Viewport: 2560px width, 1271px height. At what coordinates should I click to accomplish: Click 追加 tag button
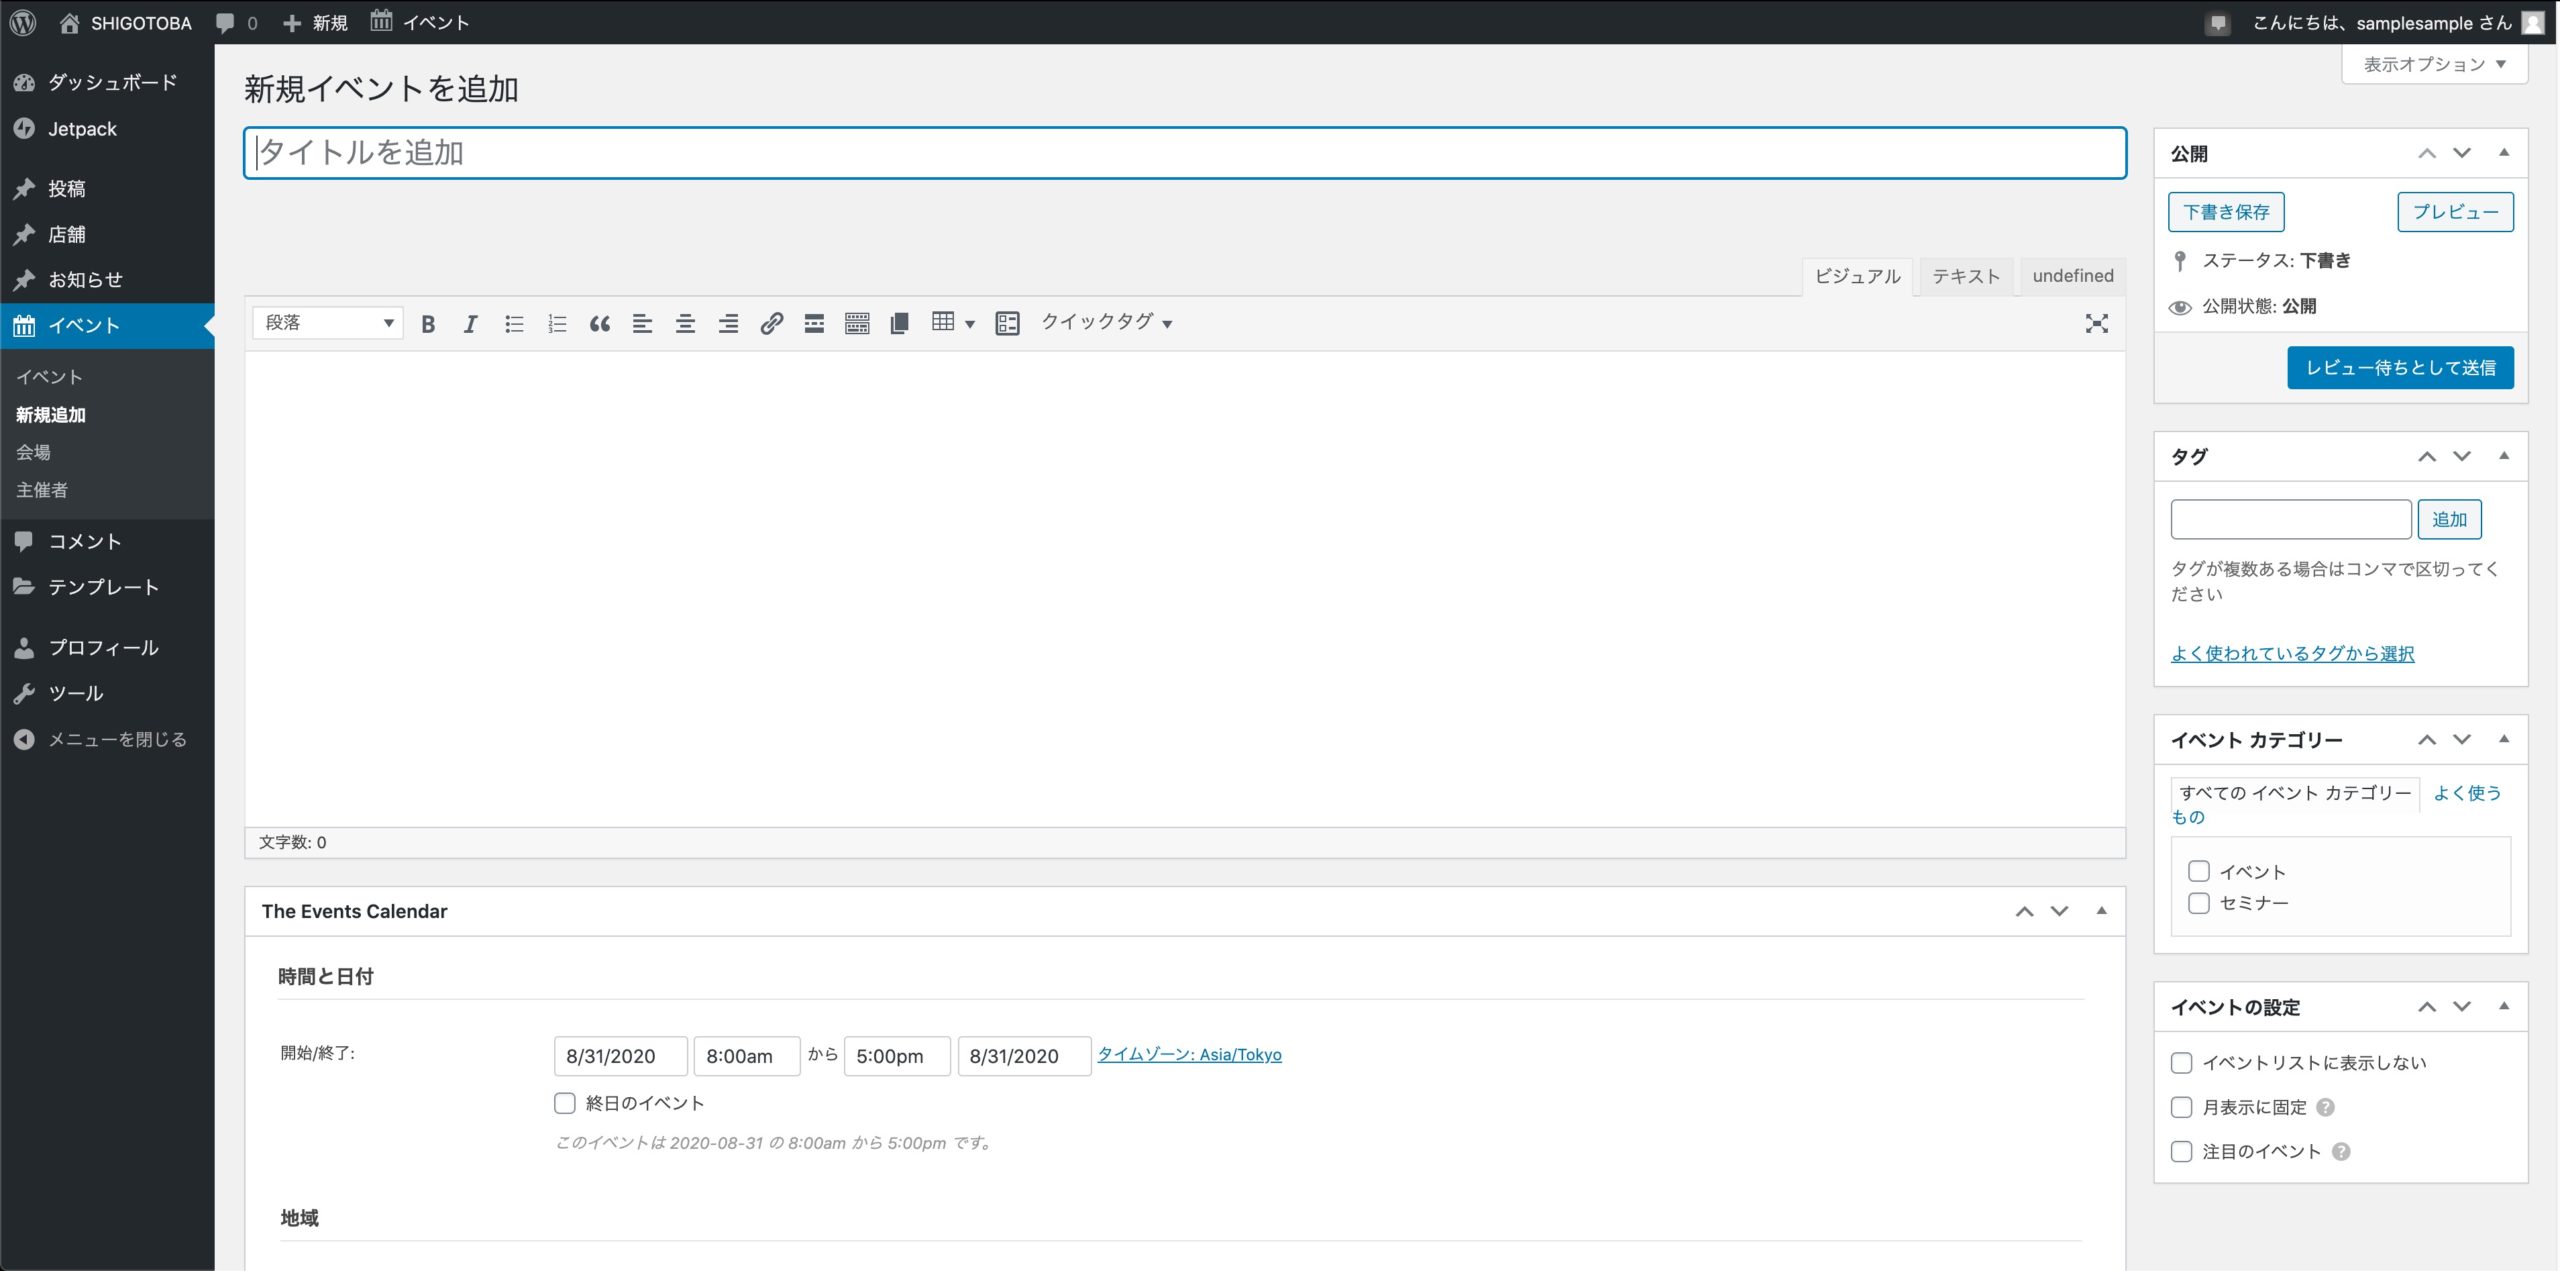[x=2449, y=519]
